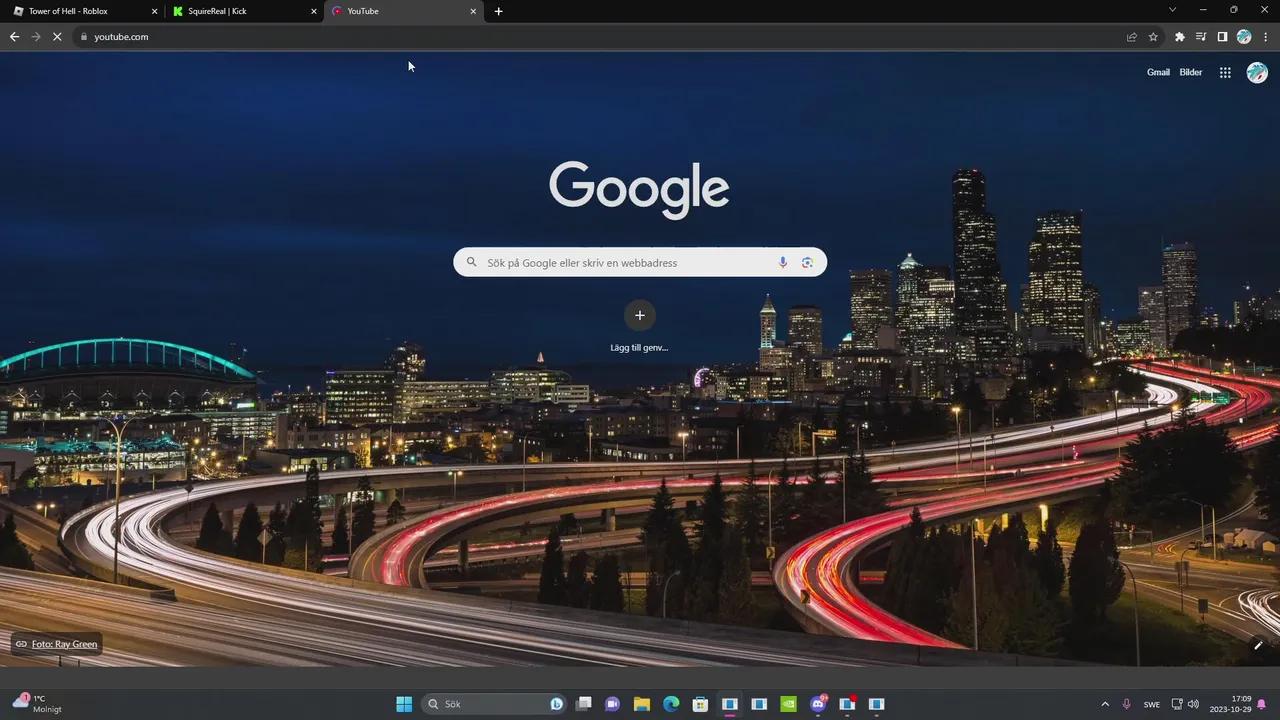Toggle the browser side panel
This screenshot has width=1280, height=720.
(x=1222, y=37)
